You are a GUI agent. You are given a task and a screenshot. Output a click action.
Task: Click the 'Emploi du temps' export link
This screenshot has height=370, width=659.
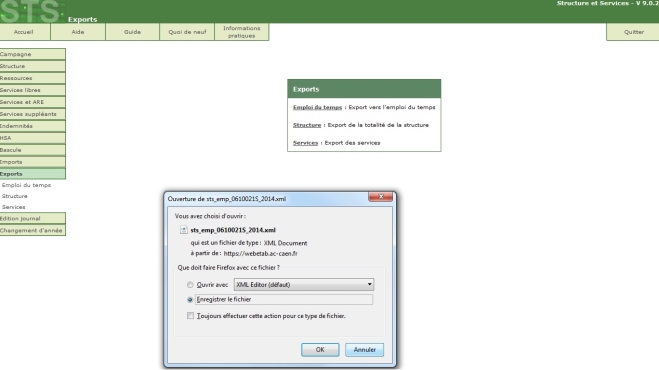(x=317, y=107)
